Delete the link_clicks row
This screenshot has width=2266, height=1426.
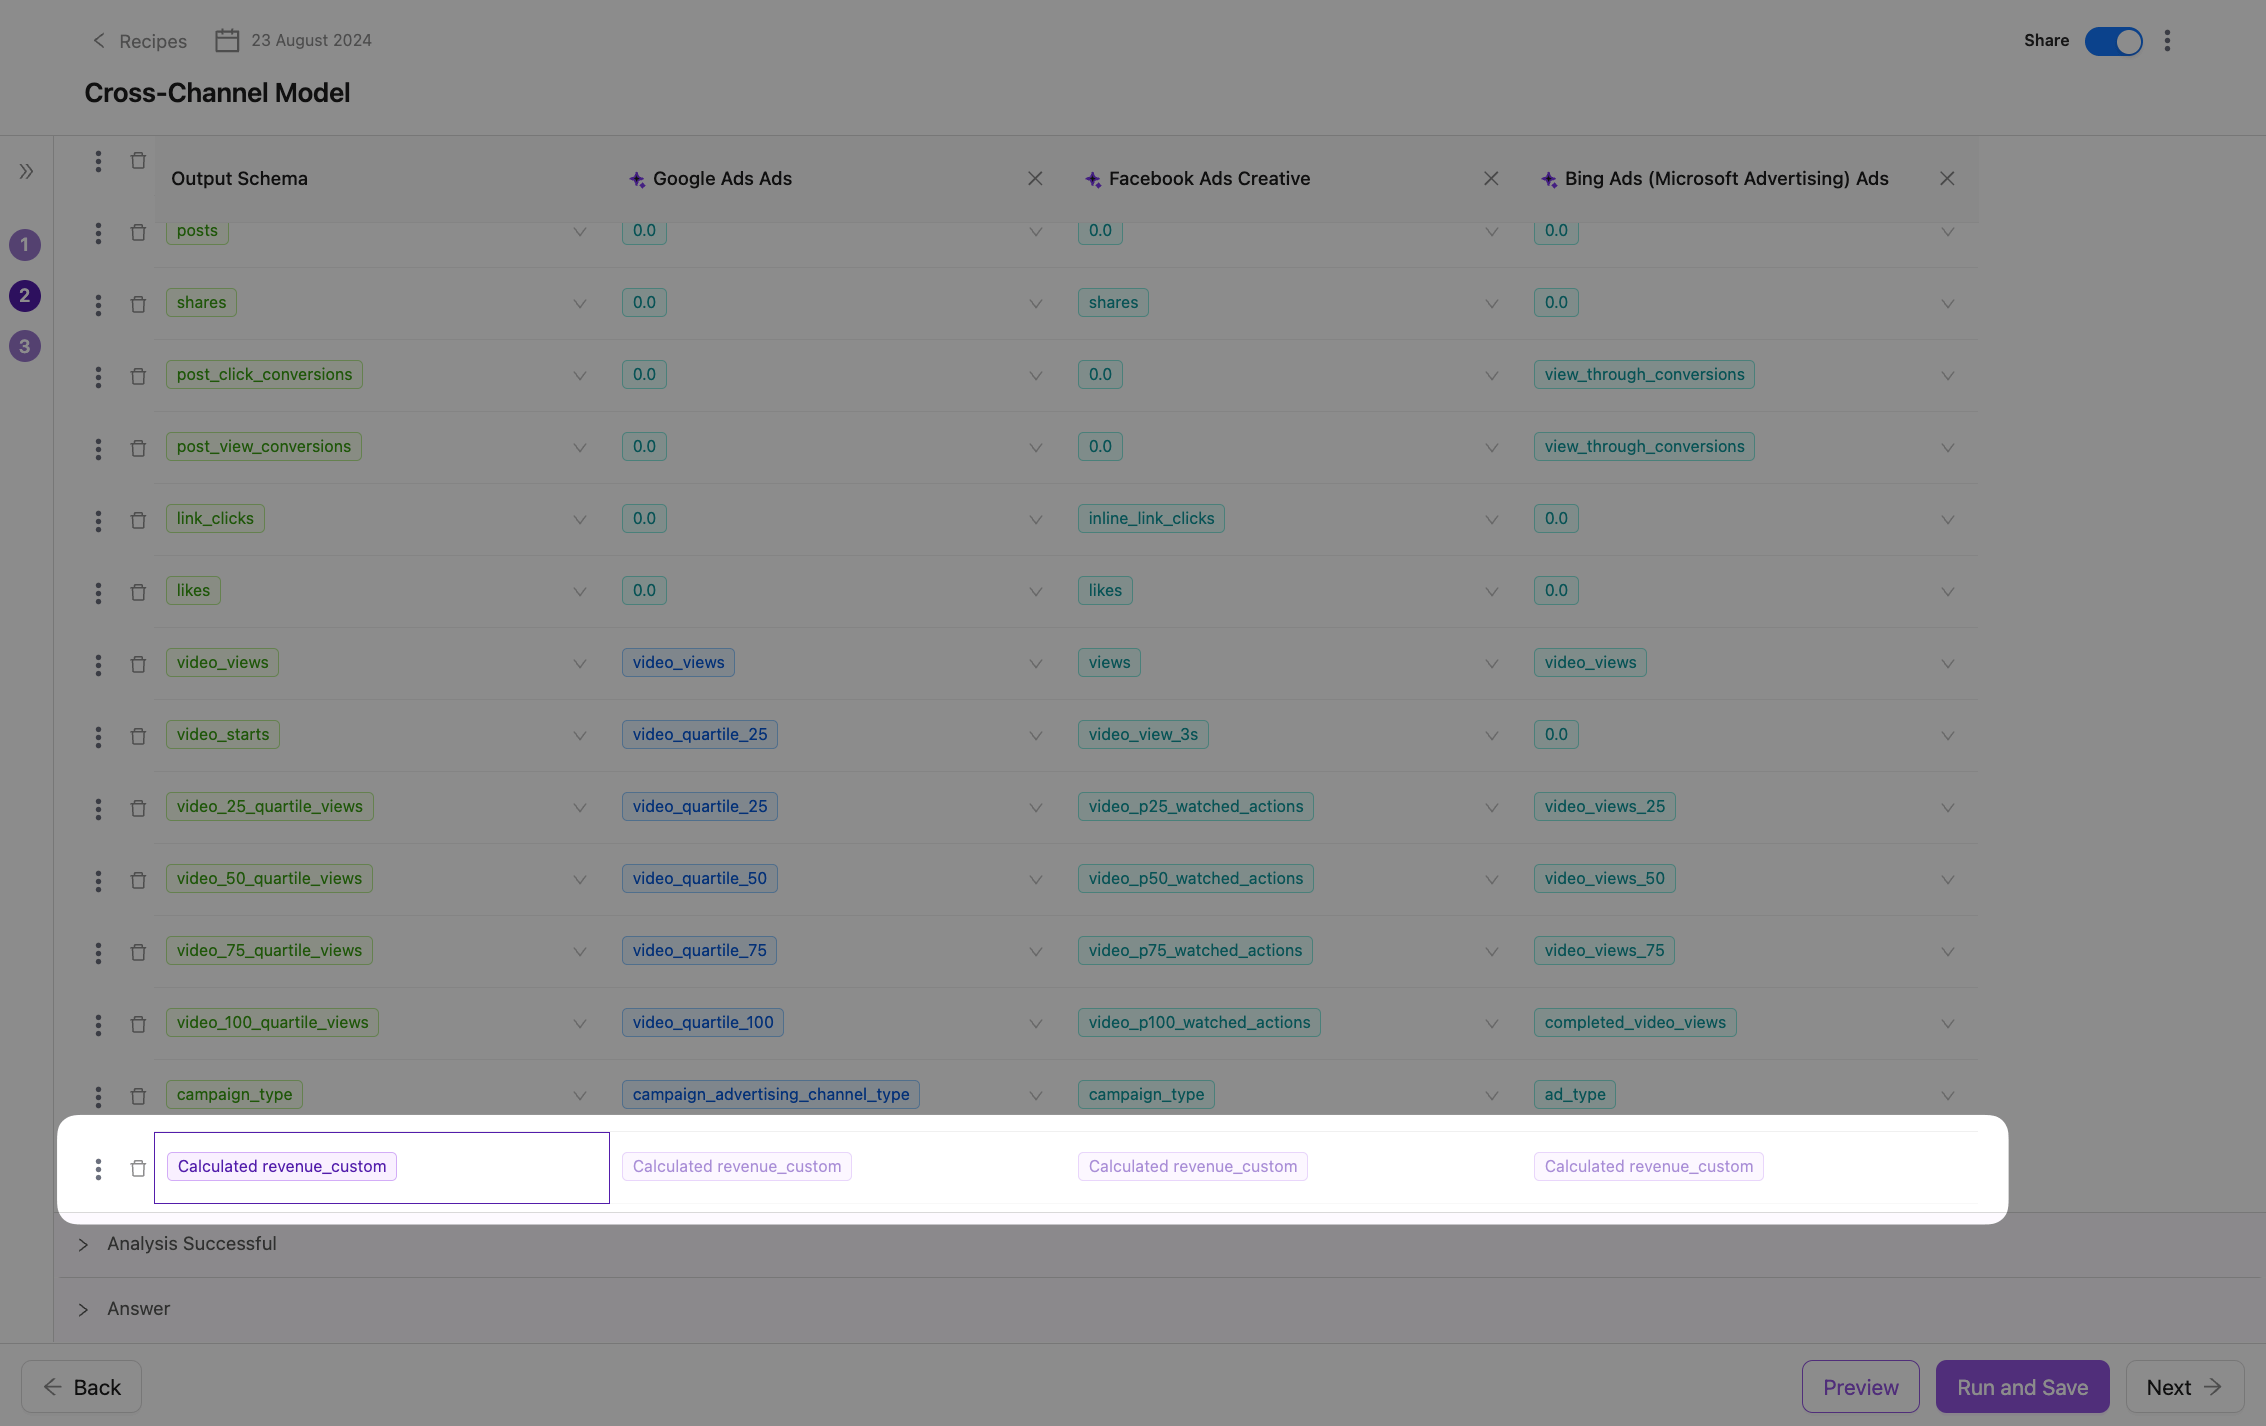(x=138, y=521)
